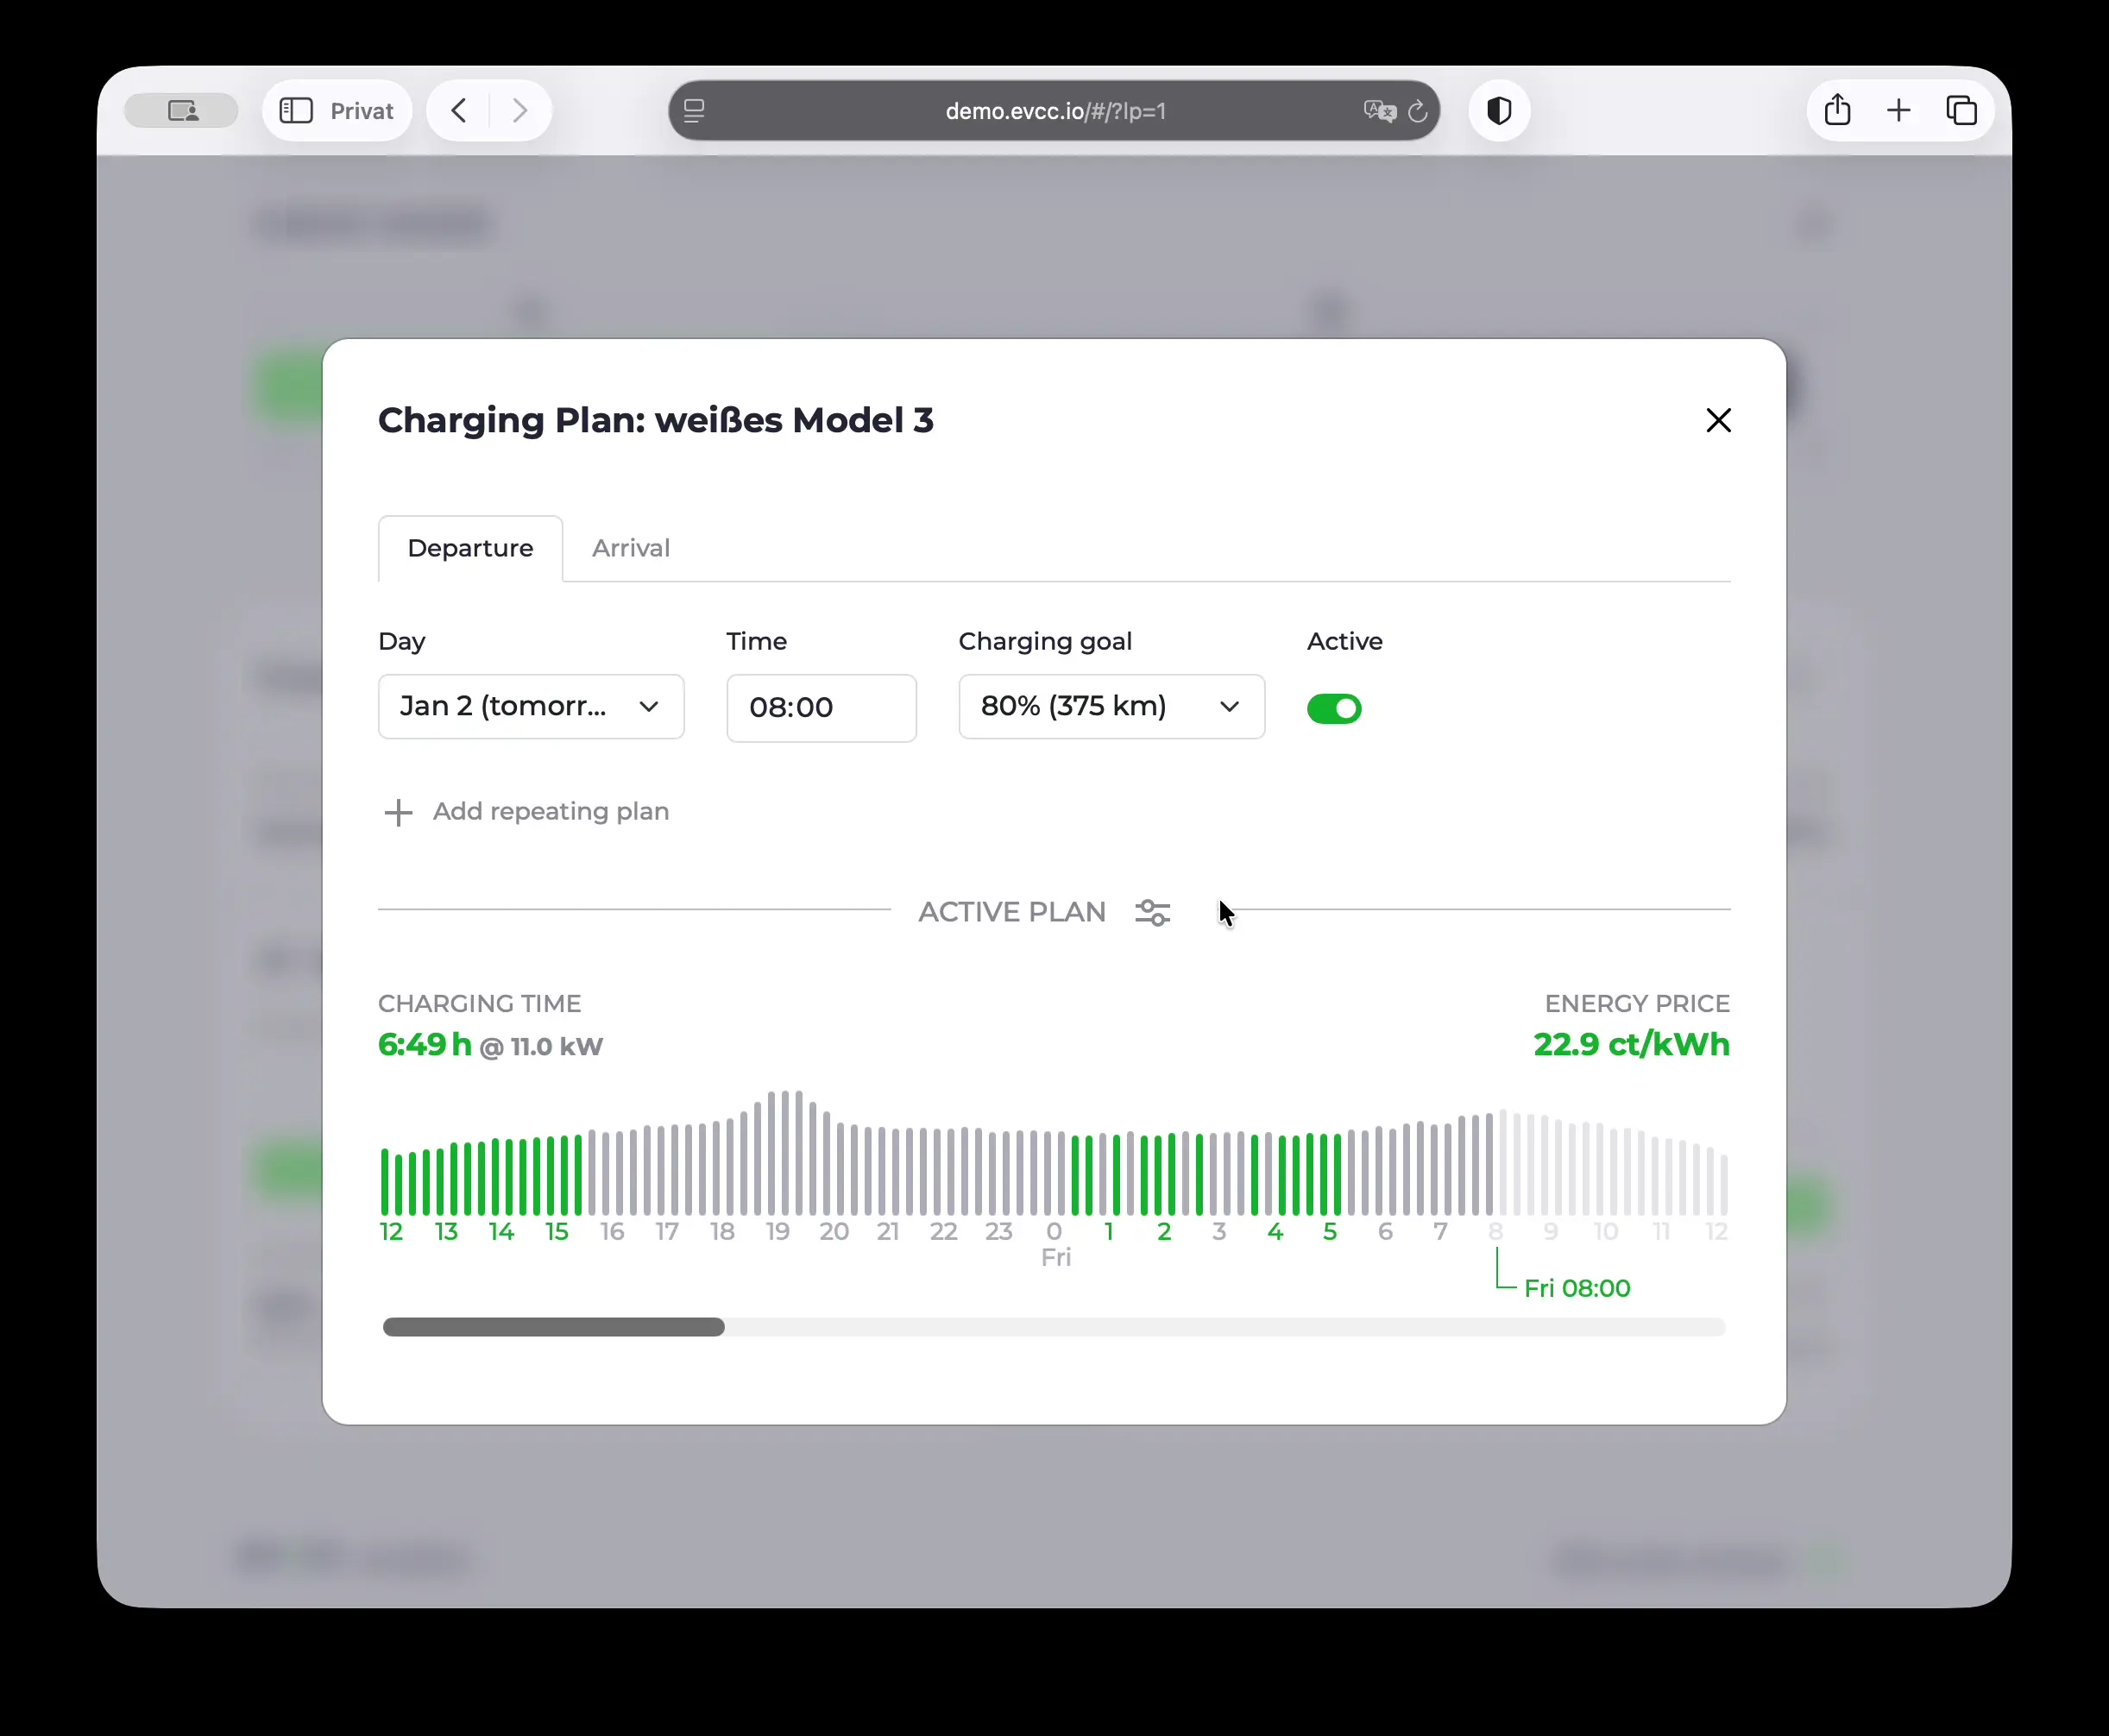Toggle the Safari sidebar icon
The width and height of the screenshot is (2109, 1736).
tap(296, 110)
